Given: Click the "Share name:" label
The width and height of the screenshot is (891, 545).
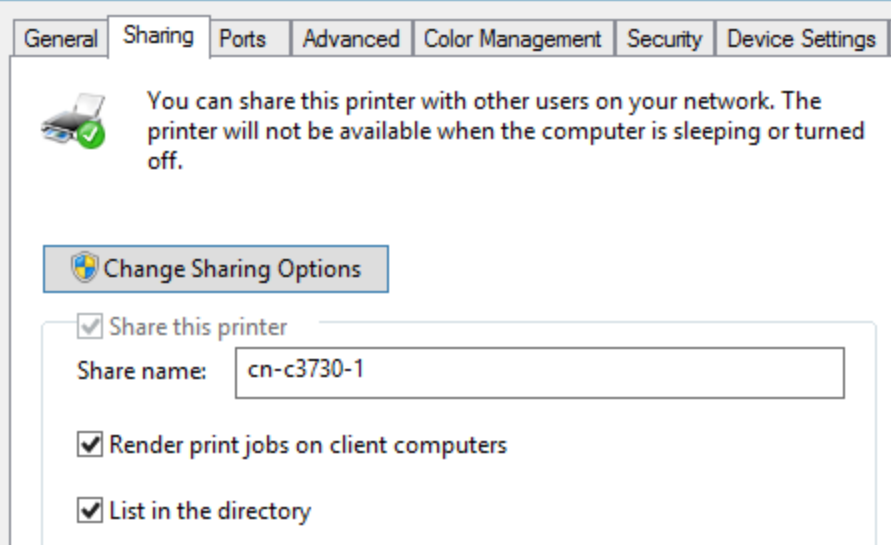Looking at the screenshot, I should tap(141, 372).
